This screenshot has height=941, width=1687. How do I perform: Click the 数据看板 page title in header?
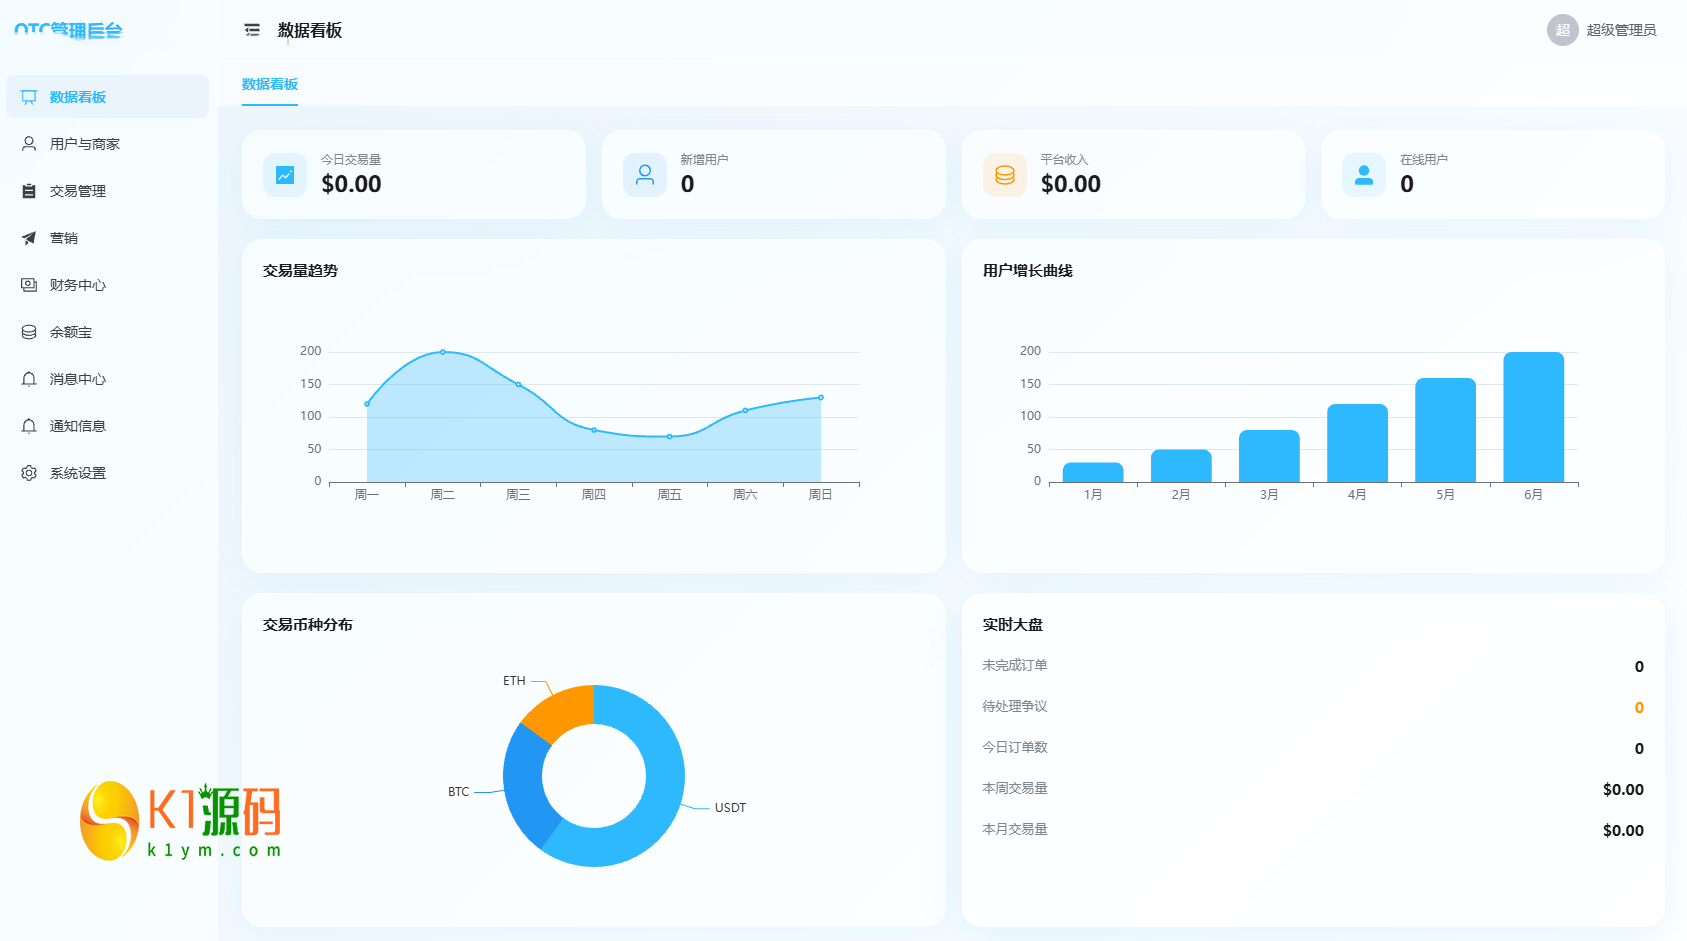tap(310, 30)
